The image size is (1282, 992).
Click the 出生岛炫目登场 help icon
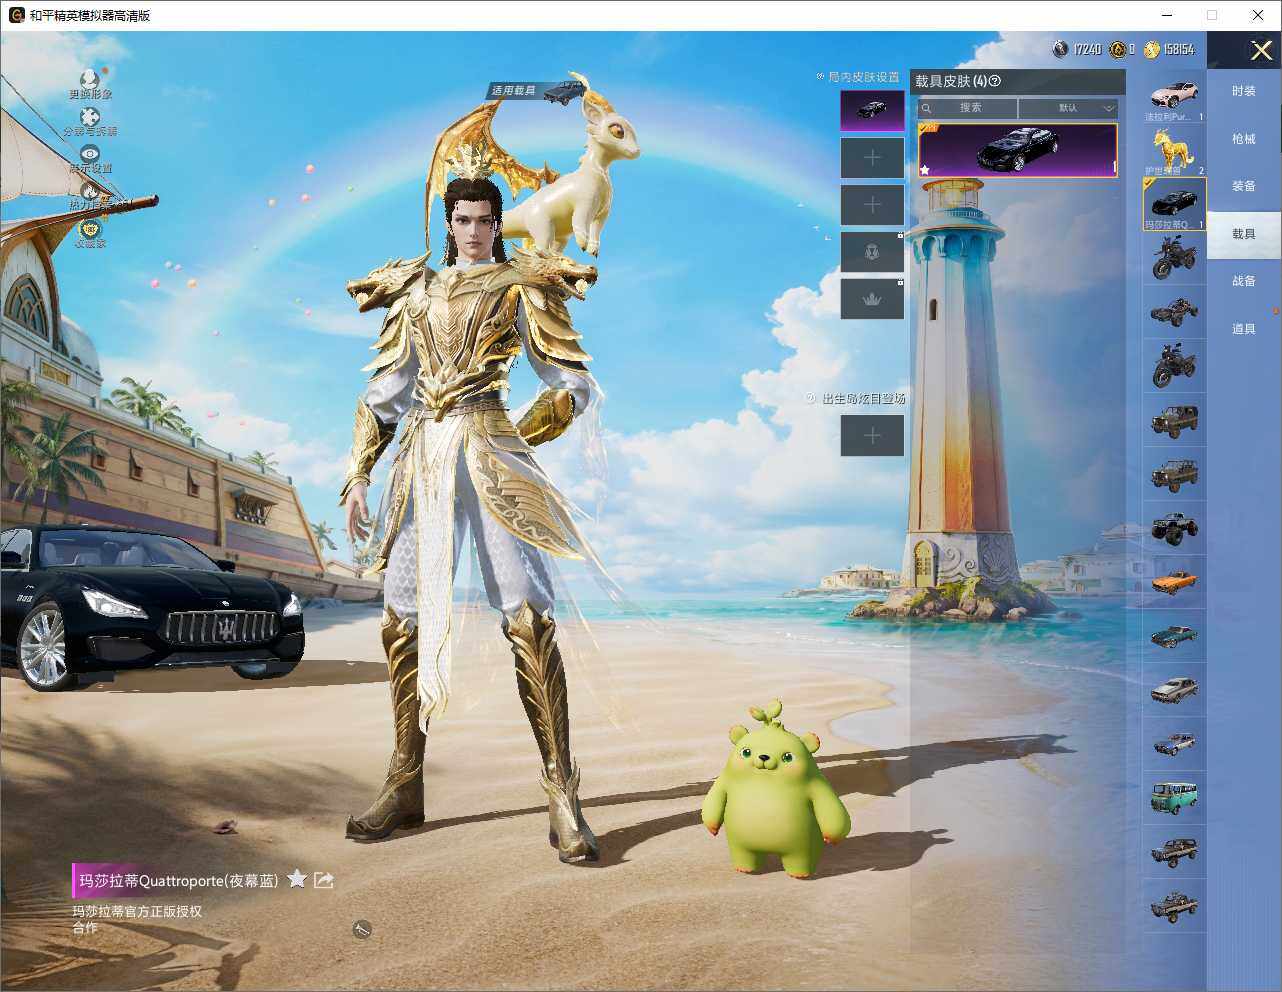coord(811,398)
